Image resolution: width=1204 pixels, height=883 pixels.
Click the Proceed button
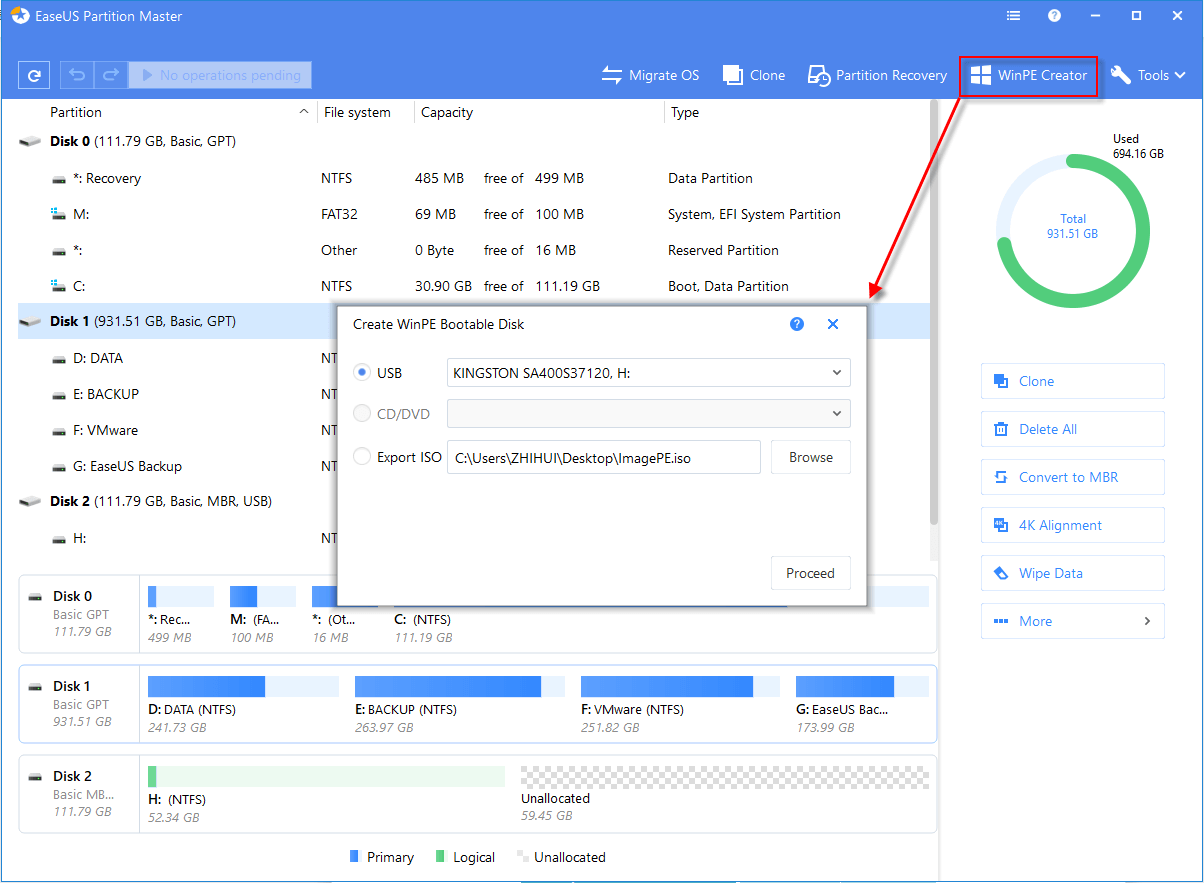(810, 573)
